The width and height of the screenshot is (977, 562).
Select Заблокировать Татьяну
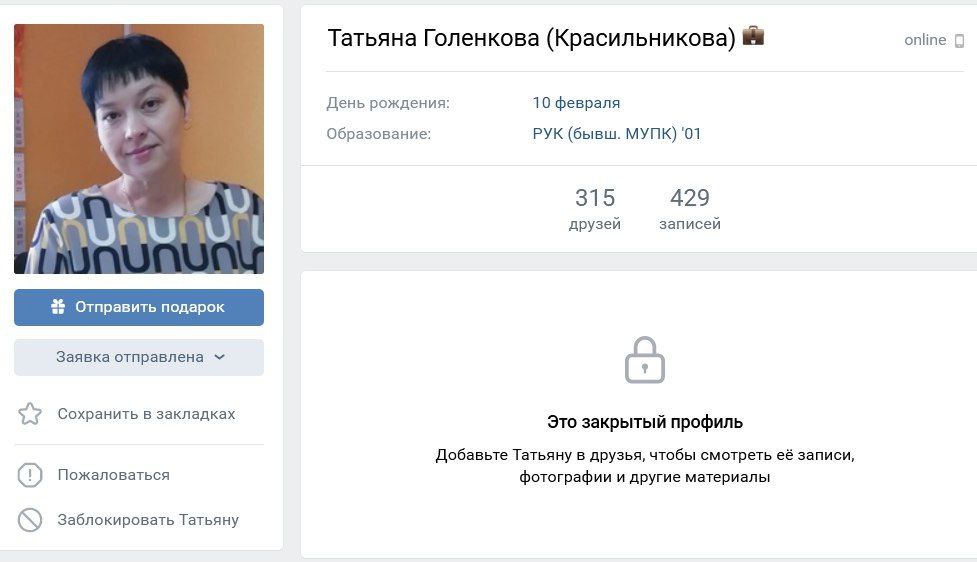pos(148,520)
